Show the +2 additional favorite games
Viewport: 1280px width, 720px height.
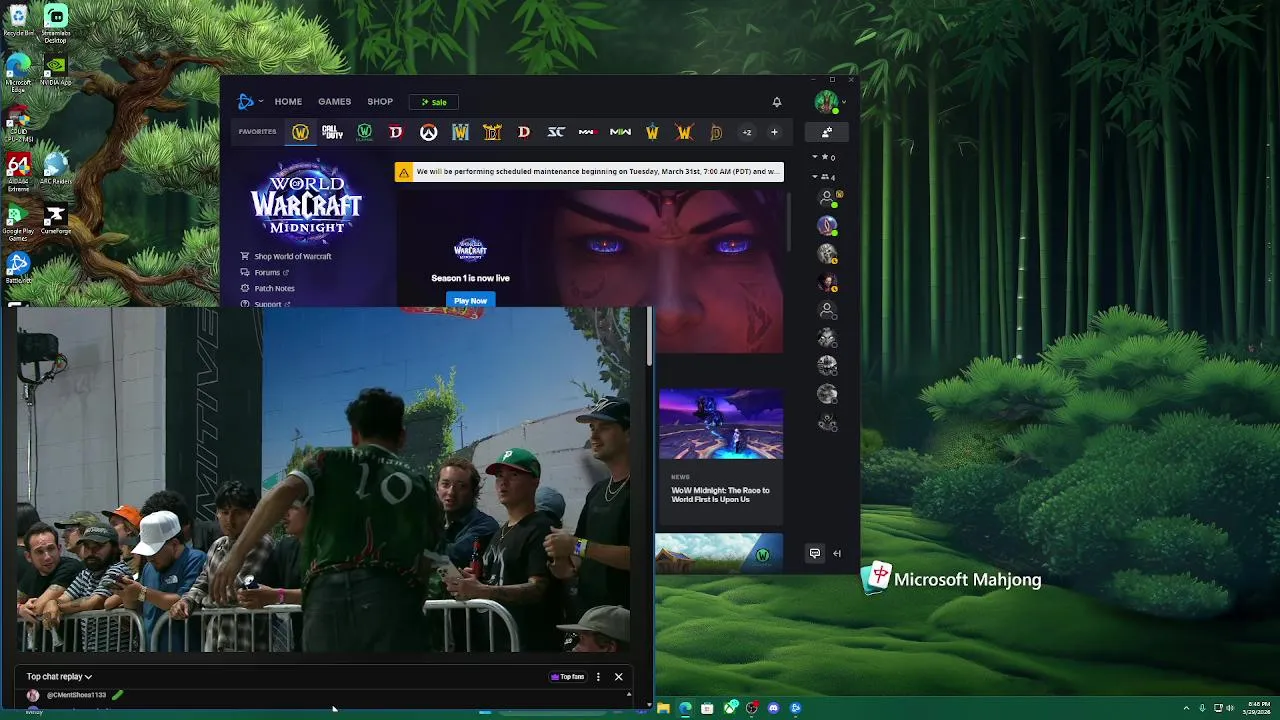pyautogui.click(x=746, y=132)
